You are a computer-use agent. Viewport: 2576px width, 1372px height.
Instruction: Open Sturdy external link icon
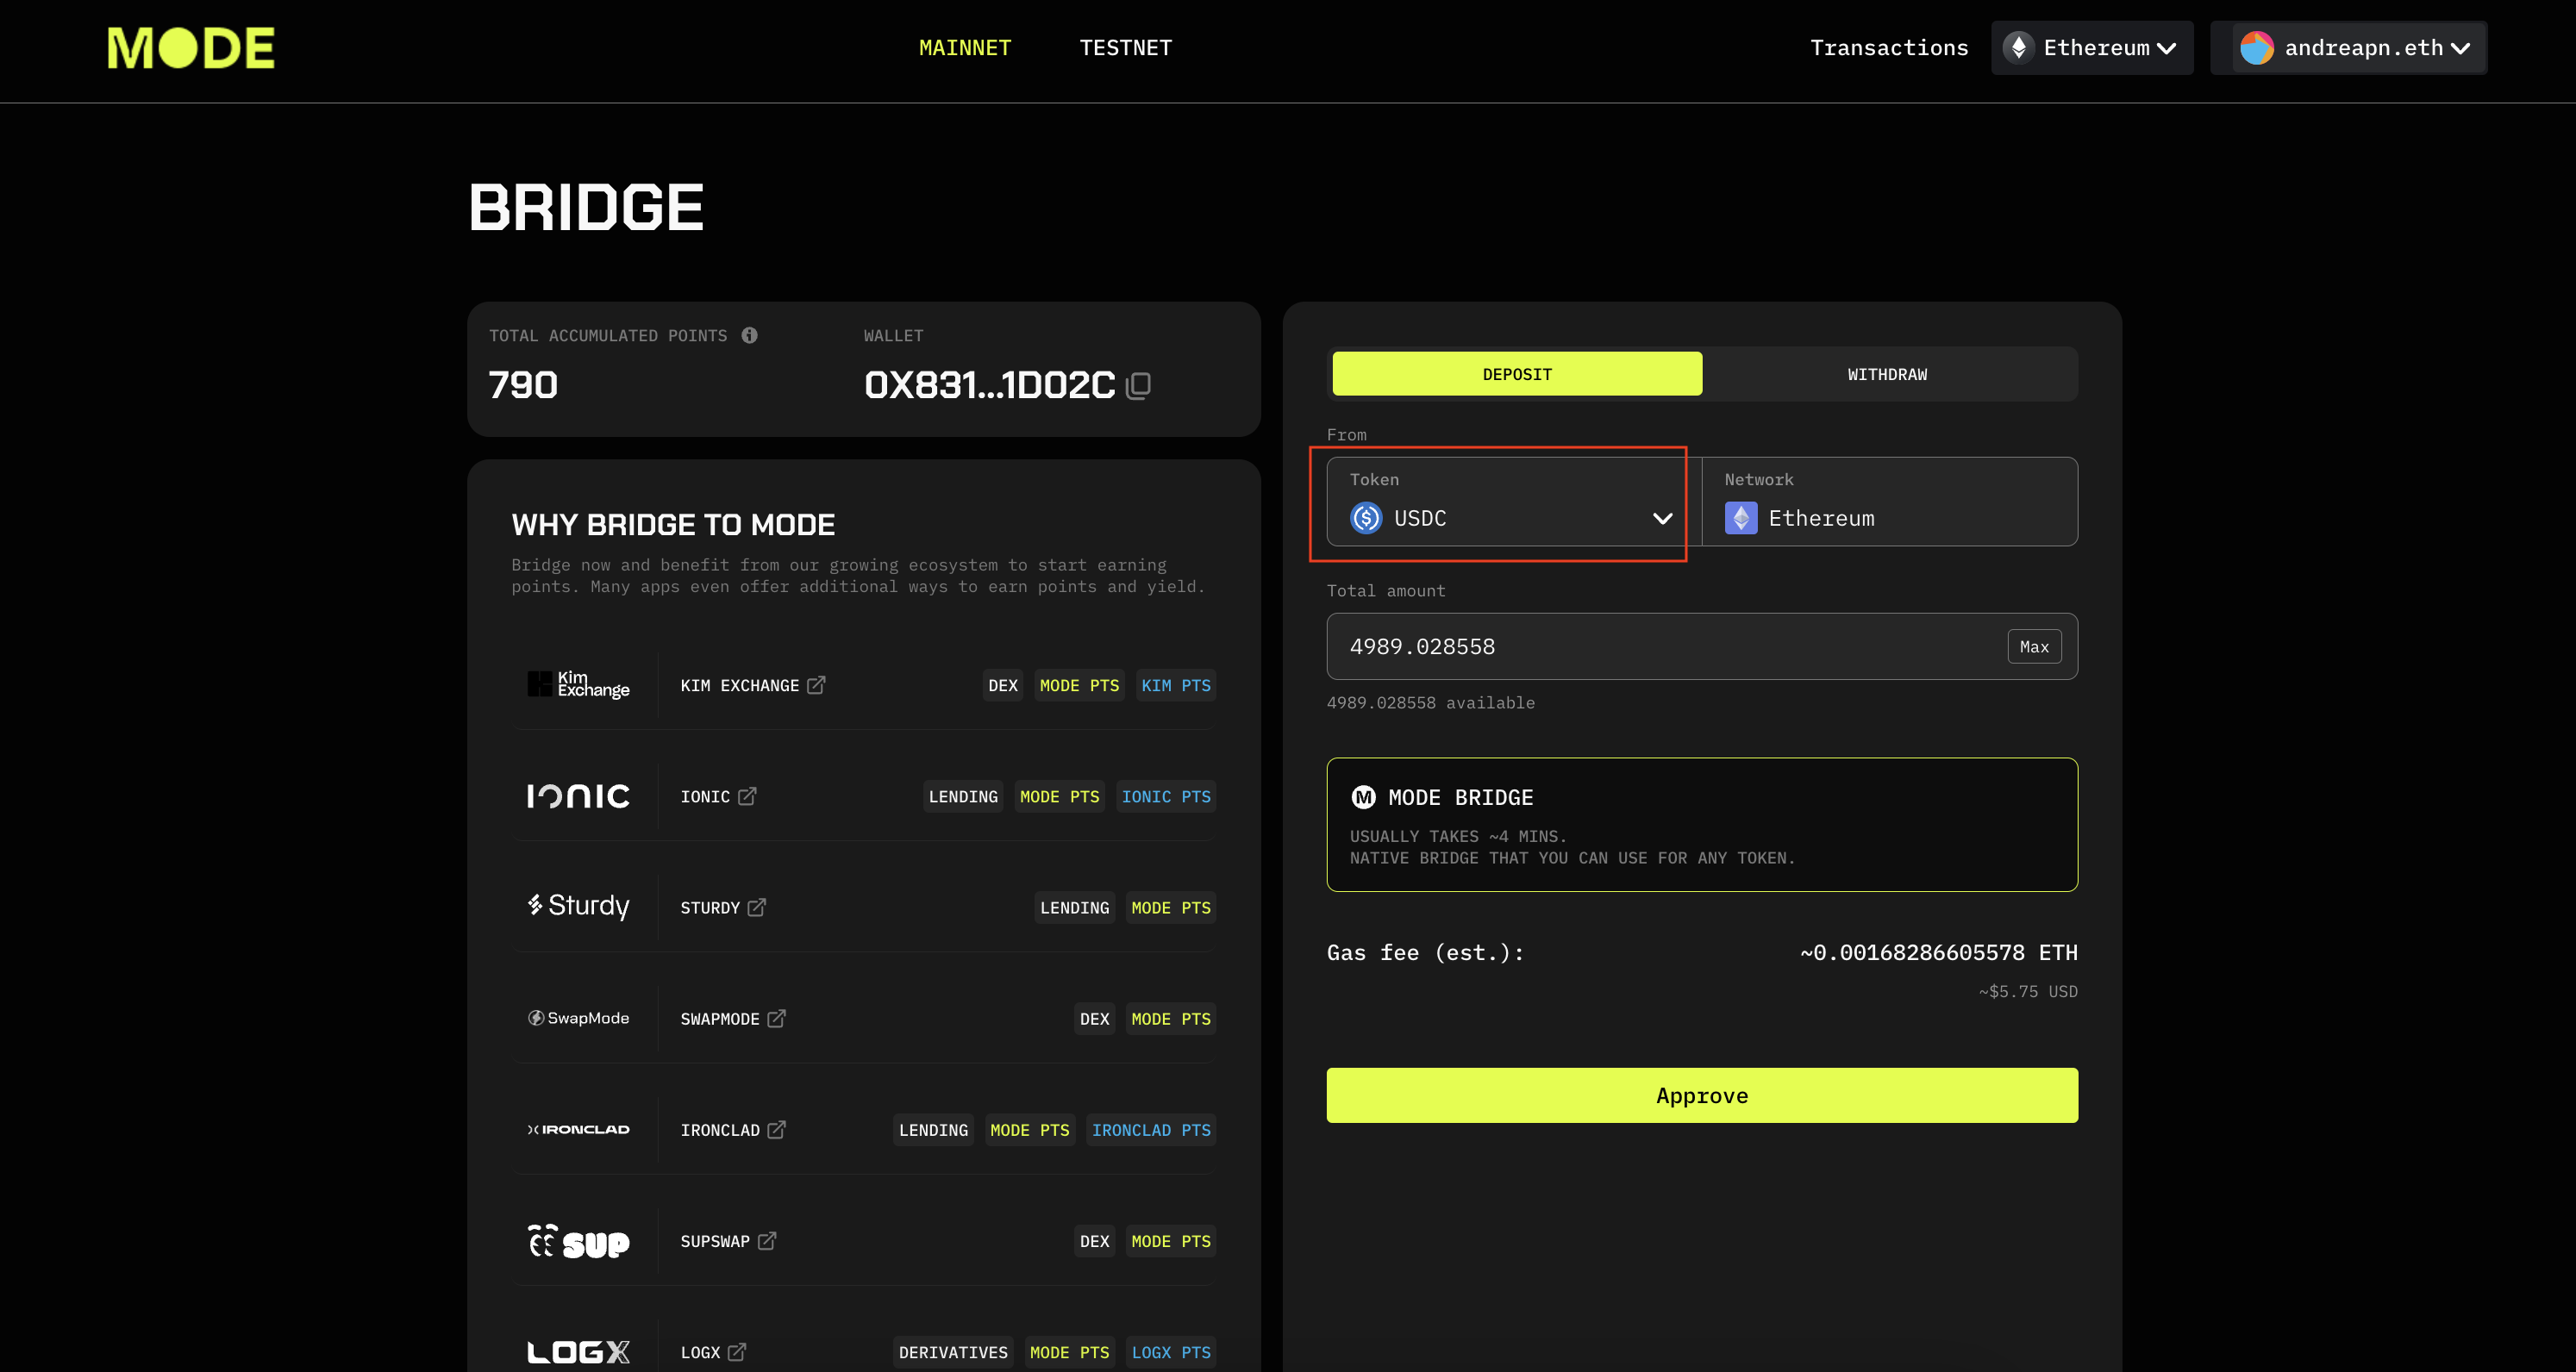757,907
